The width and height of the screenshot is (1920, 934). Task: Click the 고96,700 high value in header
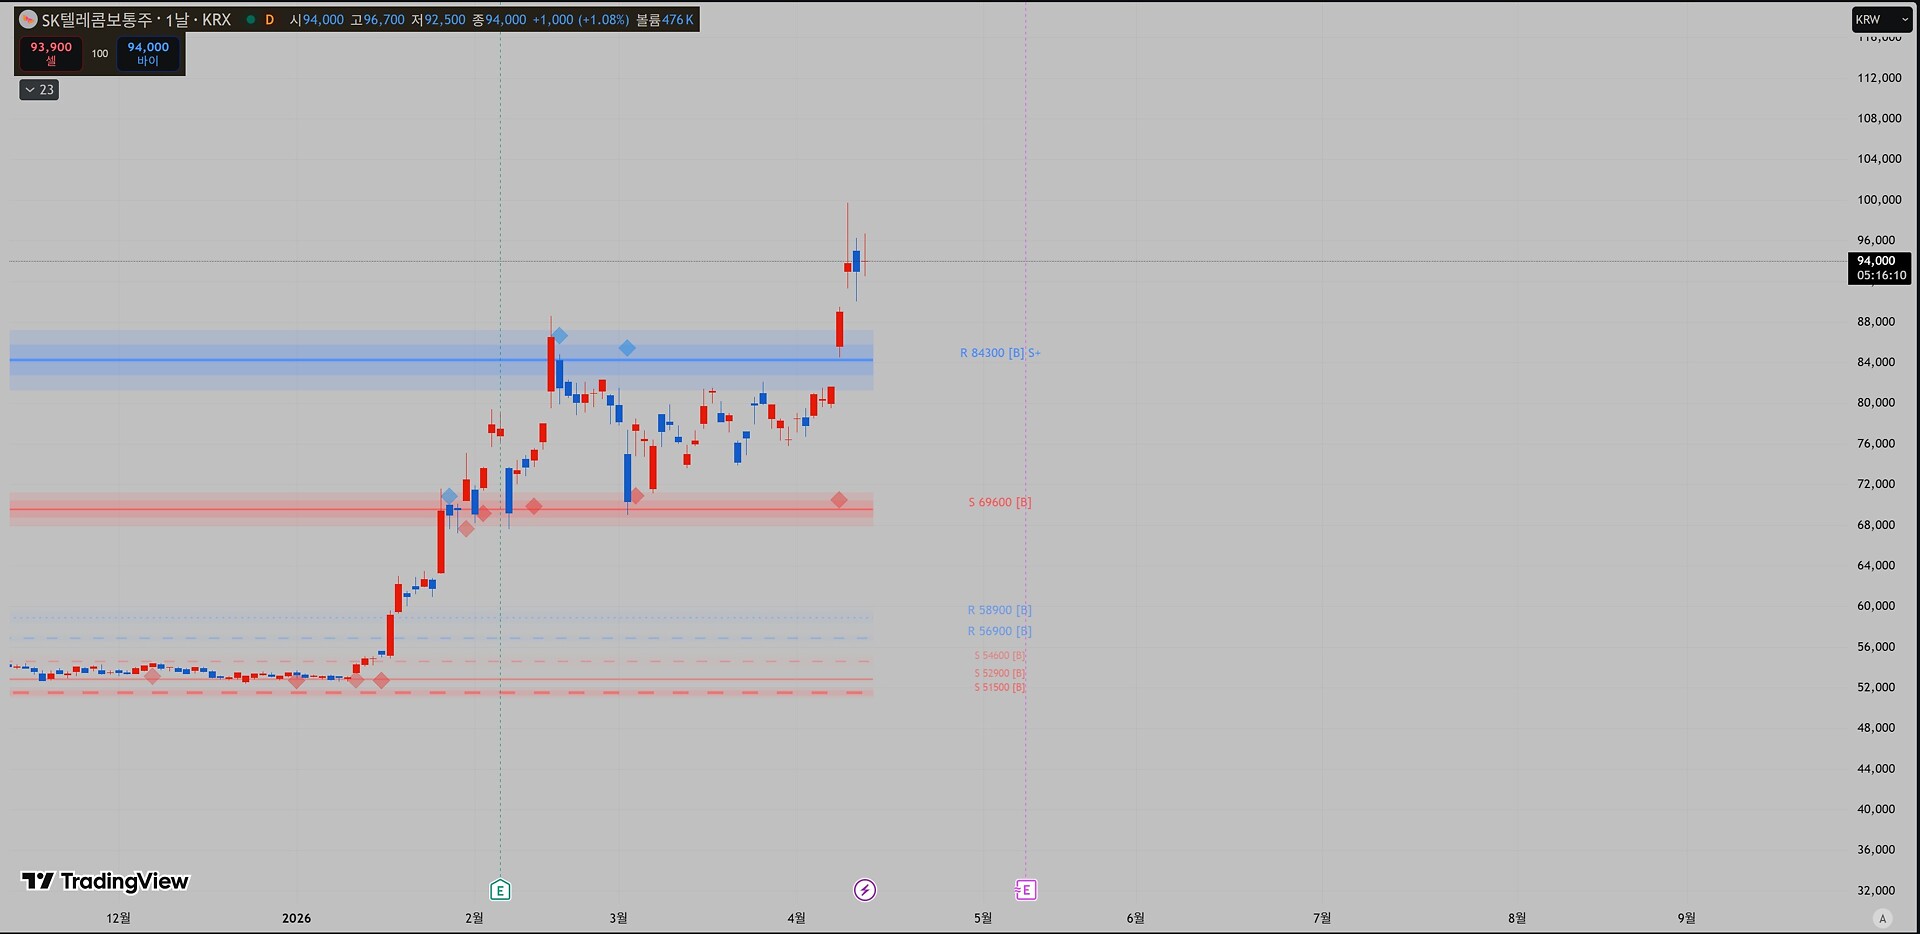tap(377, 19)
